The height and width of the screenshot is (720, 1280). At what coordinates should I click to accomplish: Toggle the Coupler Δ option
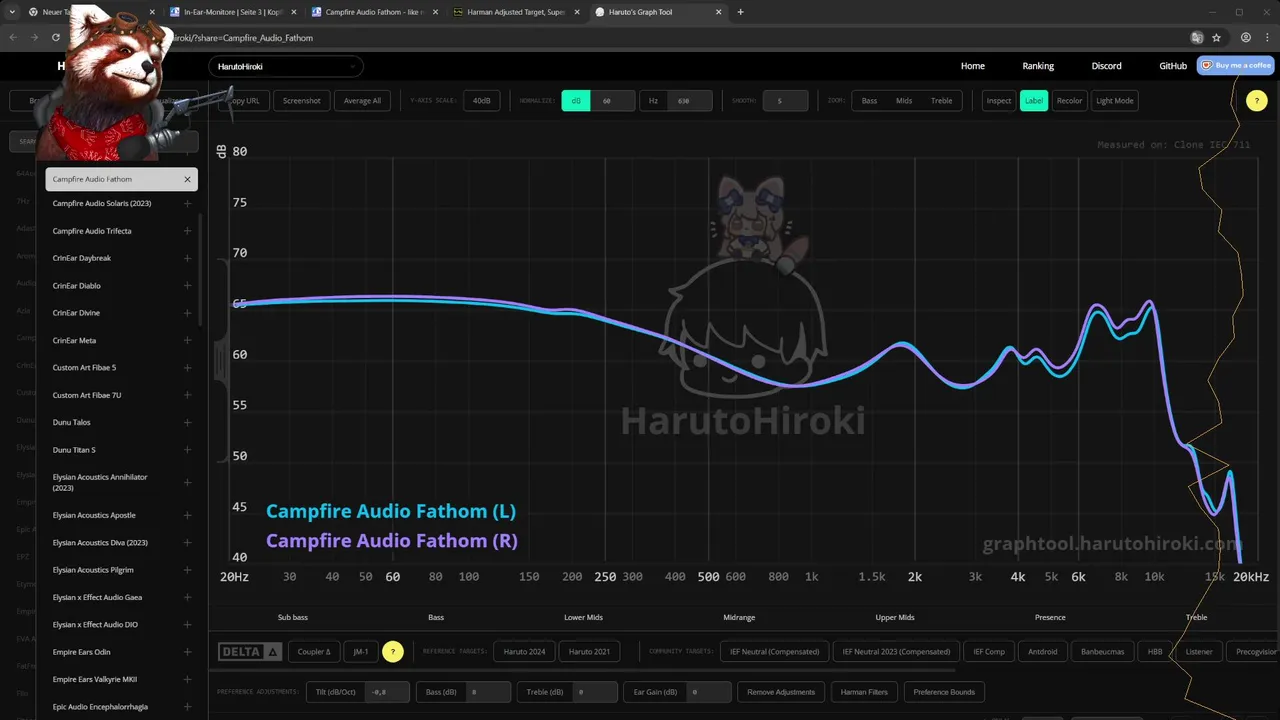click(x=314, y=652)
